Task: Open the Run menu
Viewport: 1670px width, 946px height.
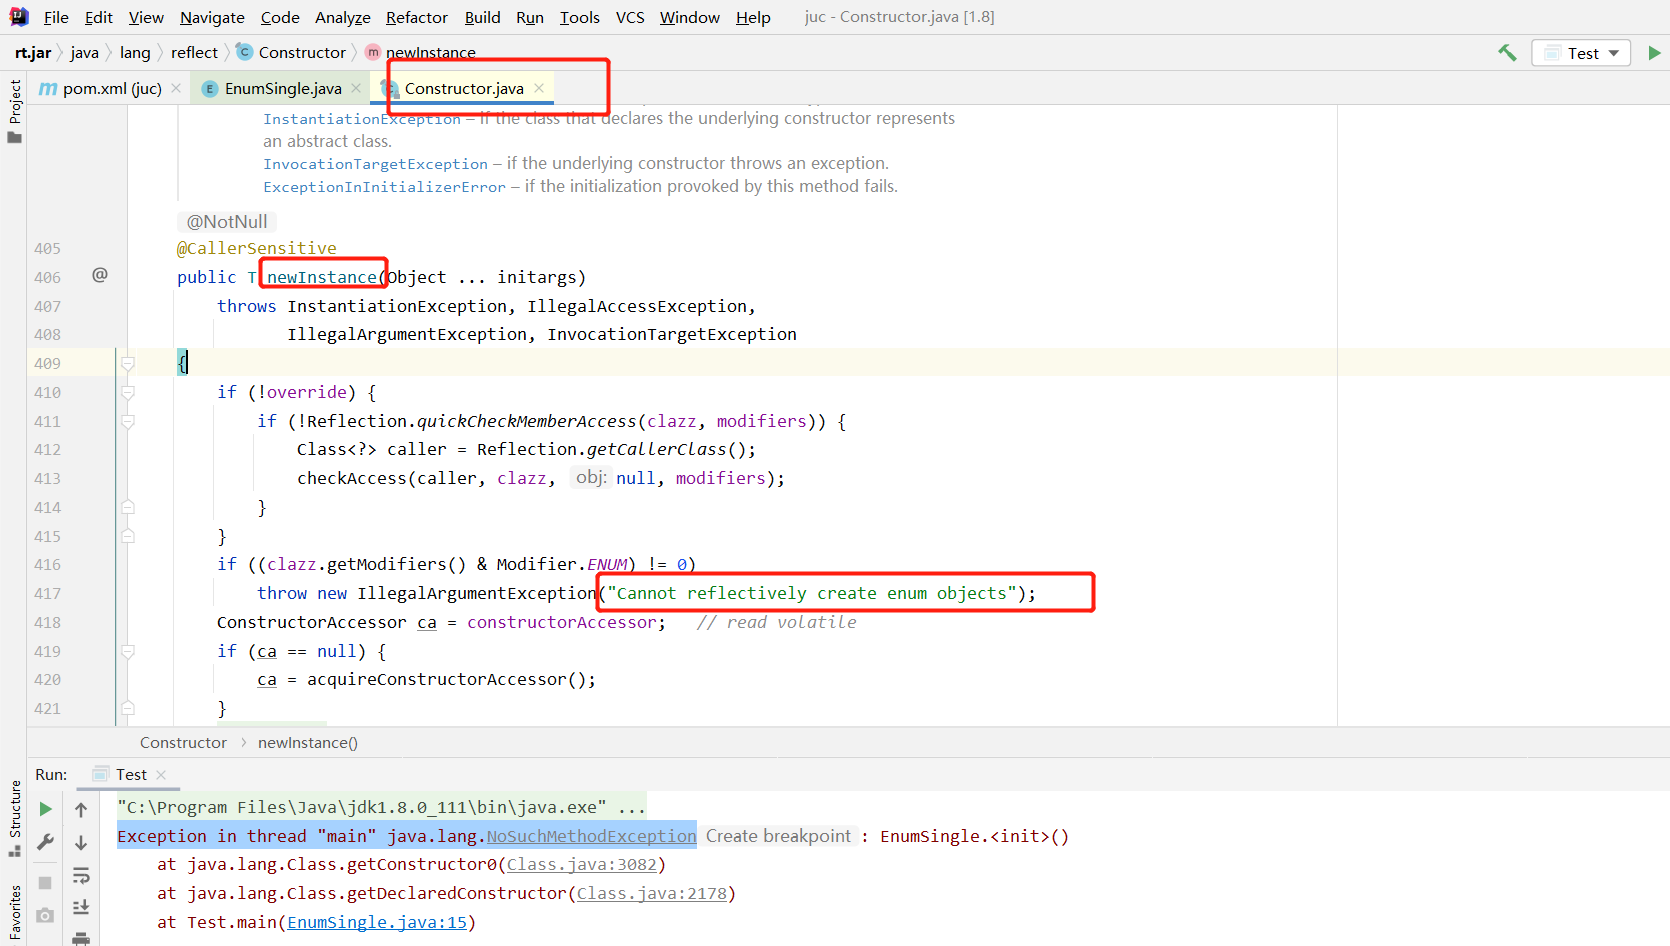Action: pos(530,17)
